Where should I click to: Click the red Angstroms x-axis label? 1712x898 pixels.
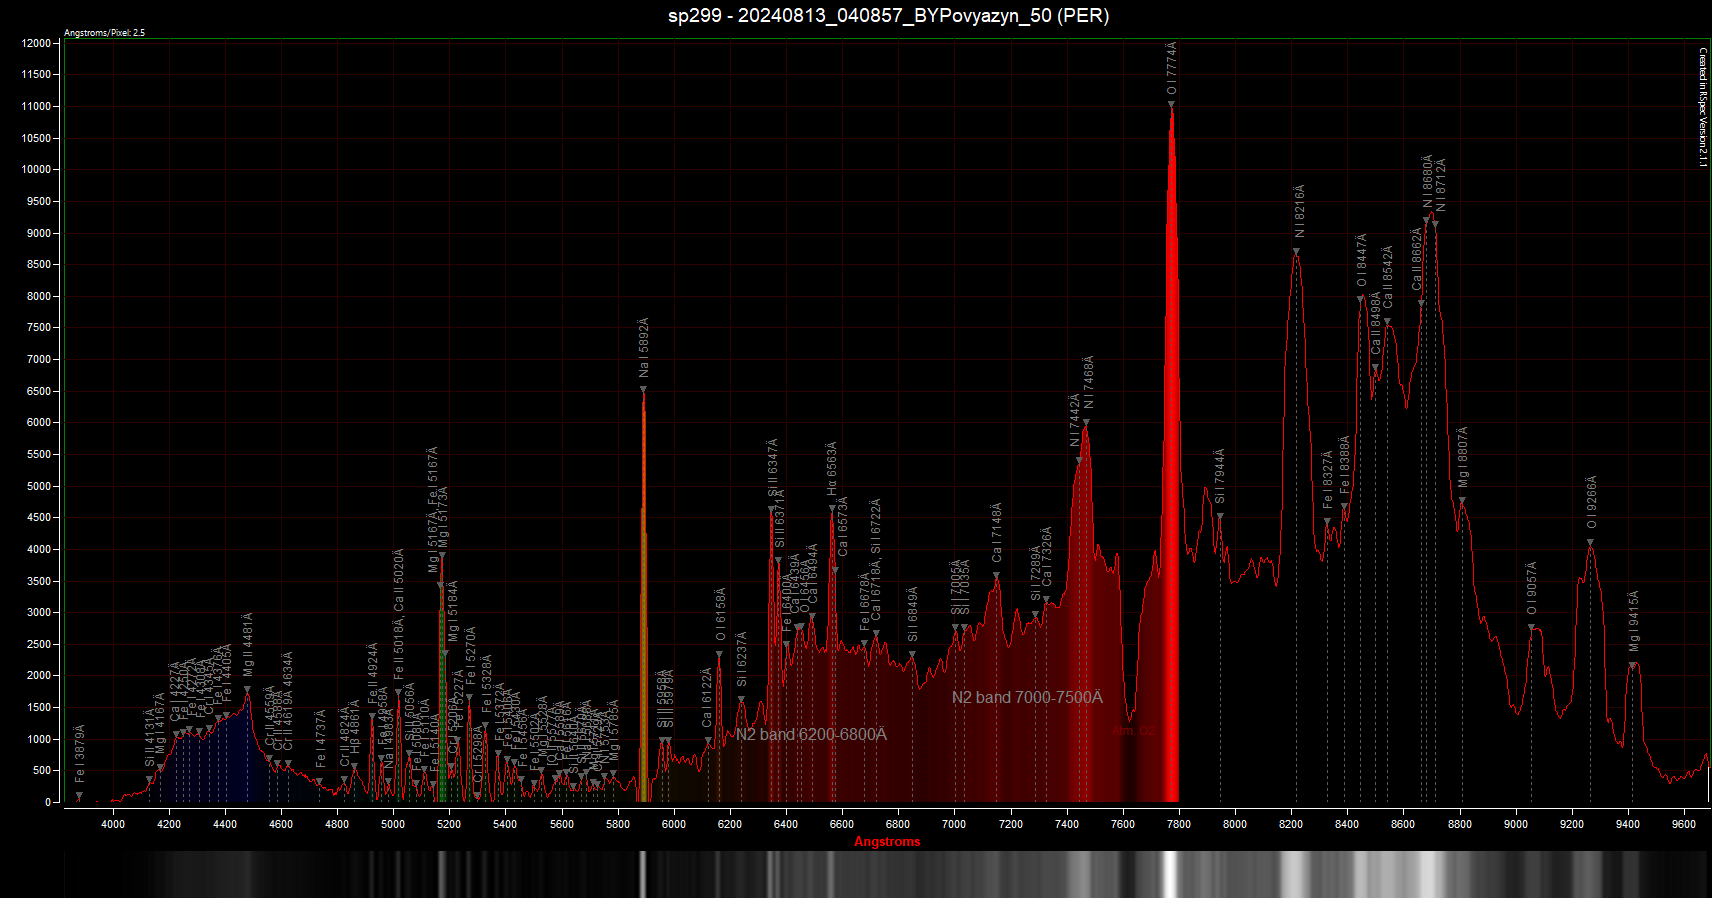pos(887,841)
